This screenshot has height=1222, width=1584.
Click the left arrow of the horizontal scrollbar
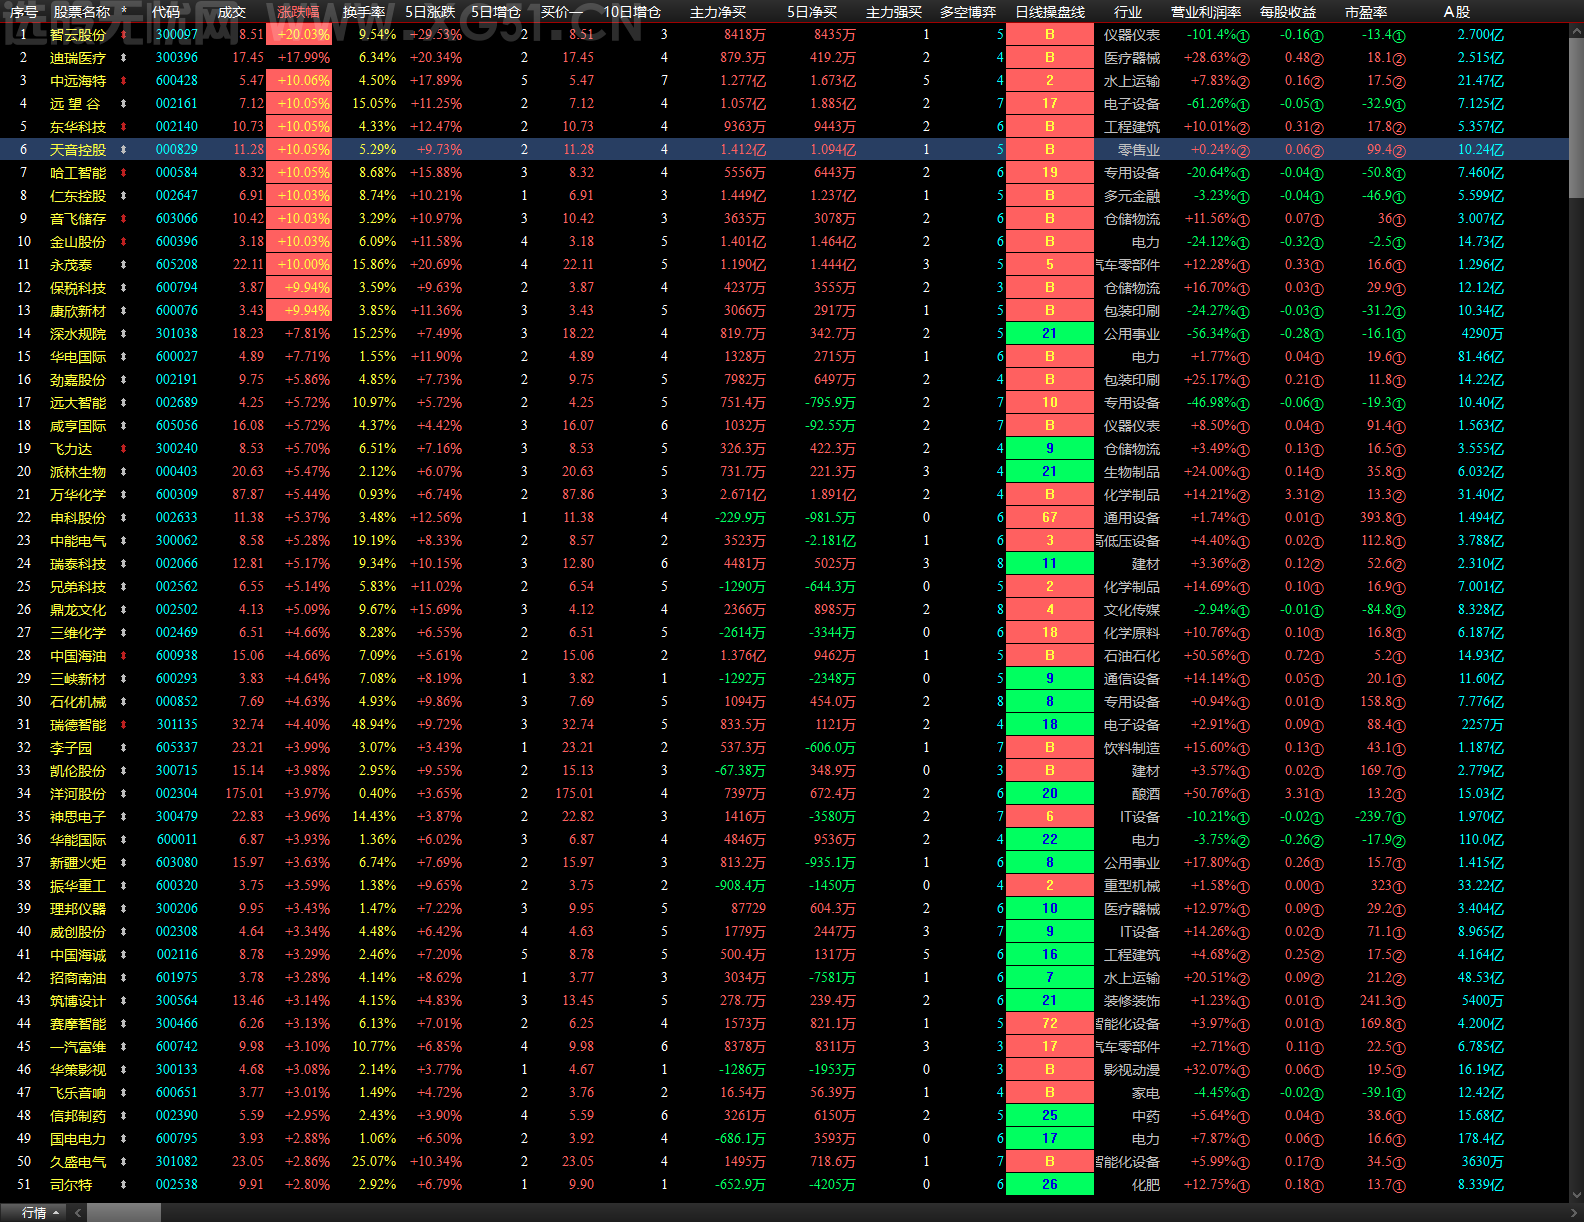click(78, 1213)
